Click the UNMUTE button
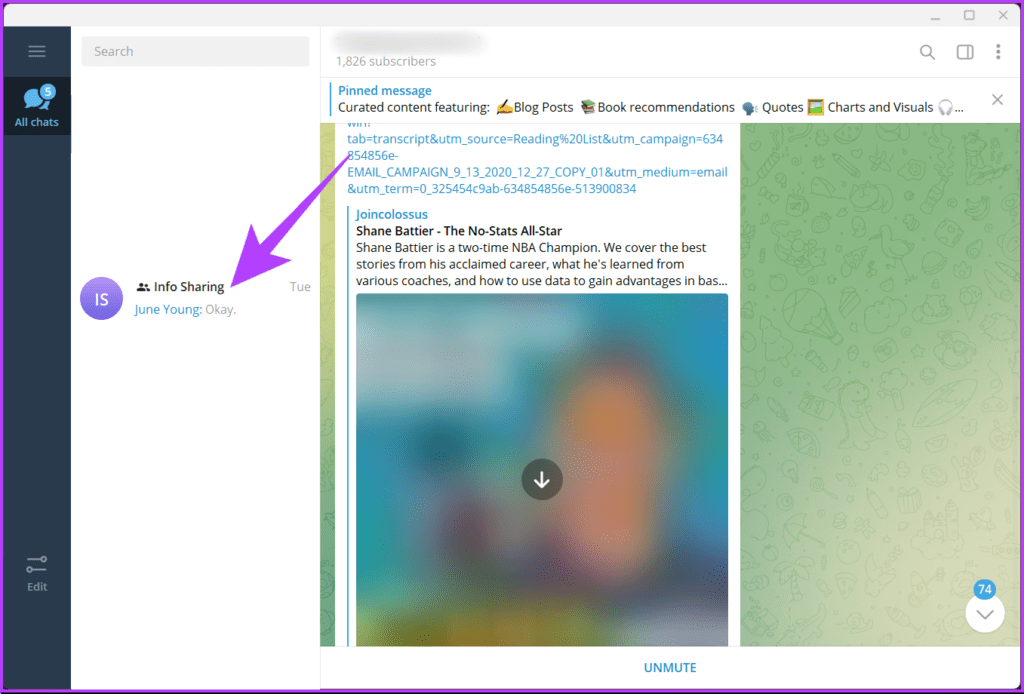The height and width of the screenshot is (694, 1024). (670, 667)
